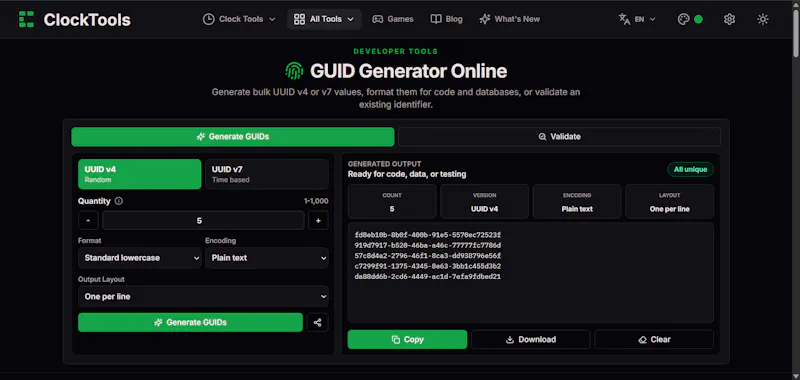Select UUID v4 Random option
The image size is (800, 380).
[139, 174]
